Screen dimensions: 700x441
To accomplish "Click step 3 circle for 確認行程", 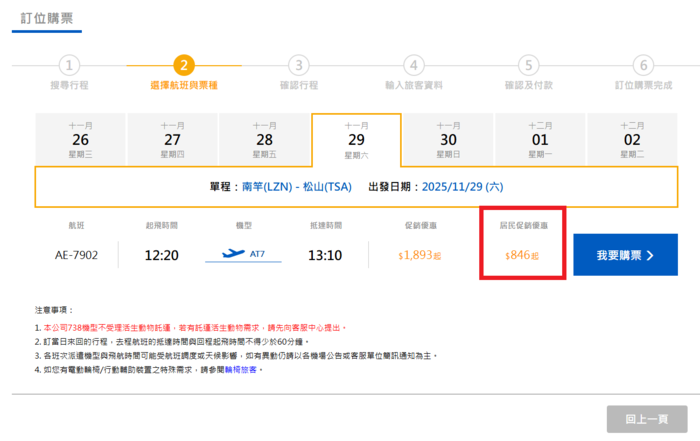I will pyautogui.click(x=298, y=66).
